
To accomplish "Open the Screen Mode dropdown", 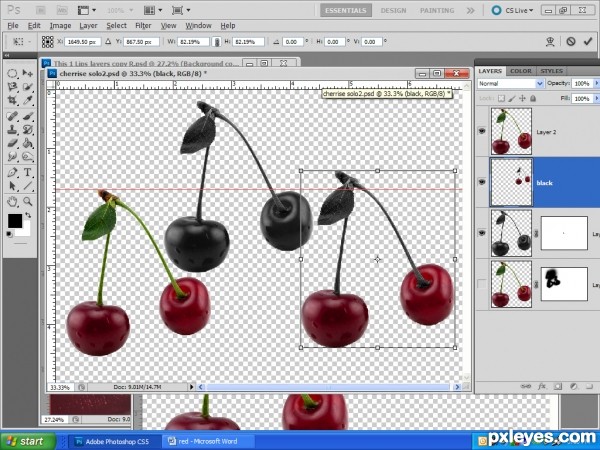I will click(181, 10).
